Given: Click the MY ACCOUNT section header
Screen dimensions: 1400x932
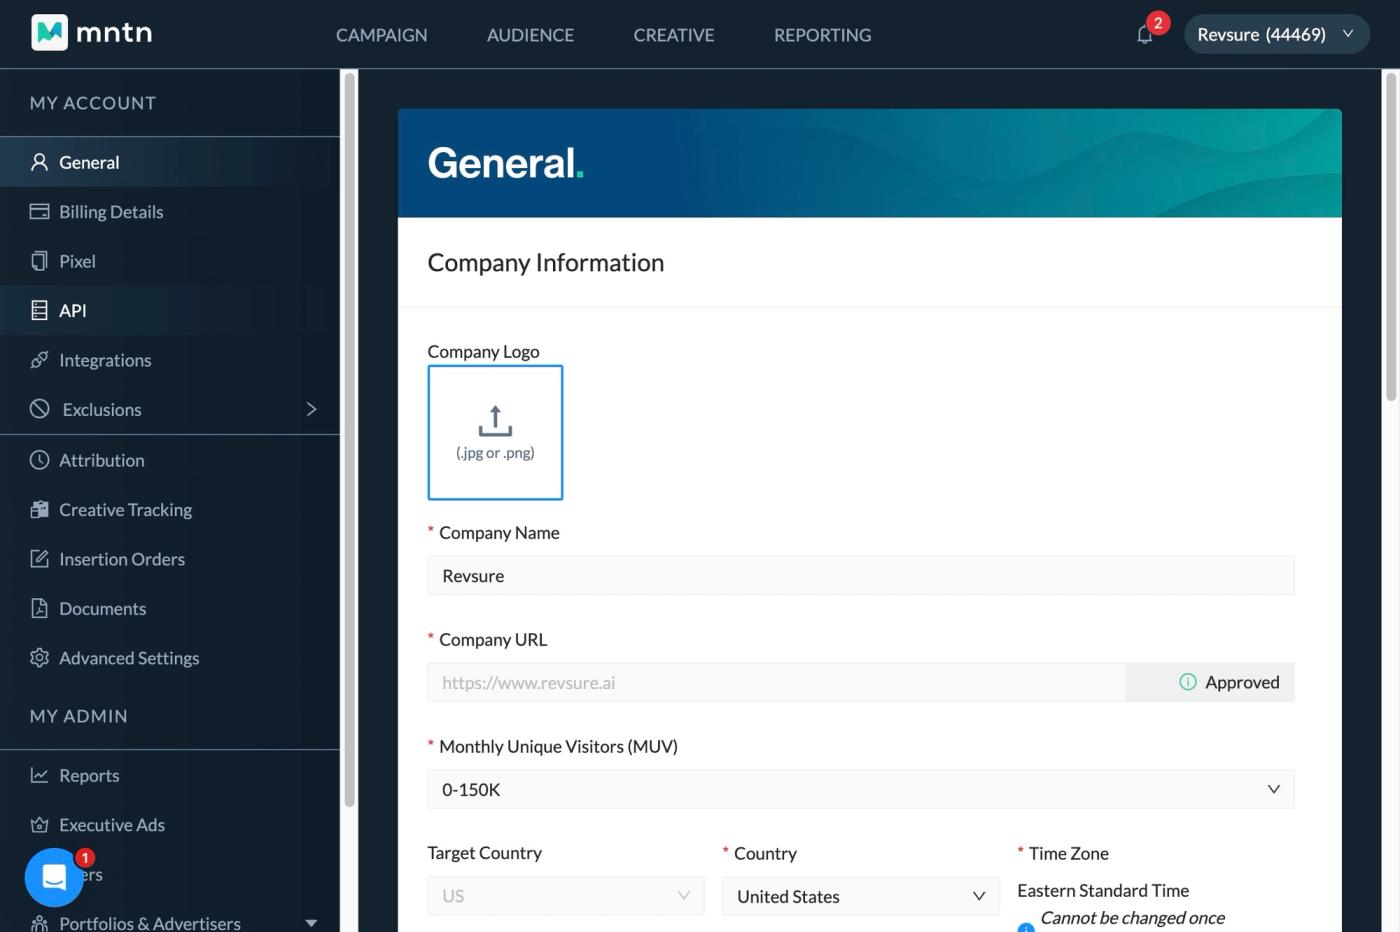Looking at the screenshot, I should tap(93, 103).
